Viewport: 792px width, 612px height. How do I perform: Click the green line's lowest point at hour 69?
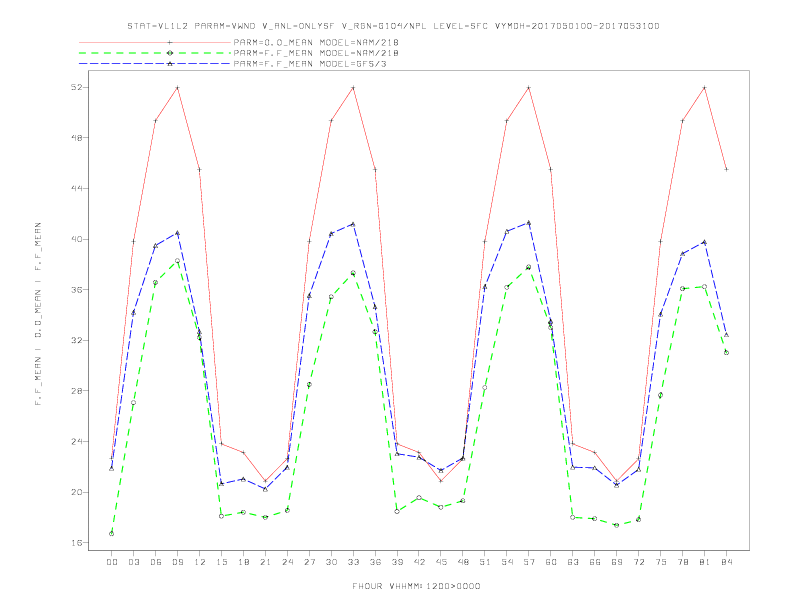[617, 525]
